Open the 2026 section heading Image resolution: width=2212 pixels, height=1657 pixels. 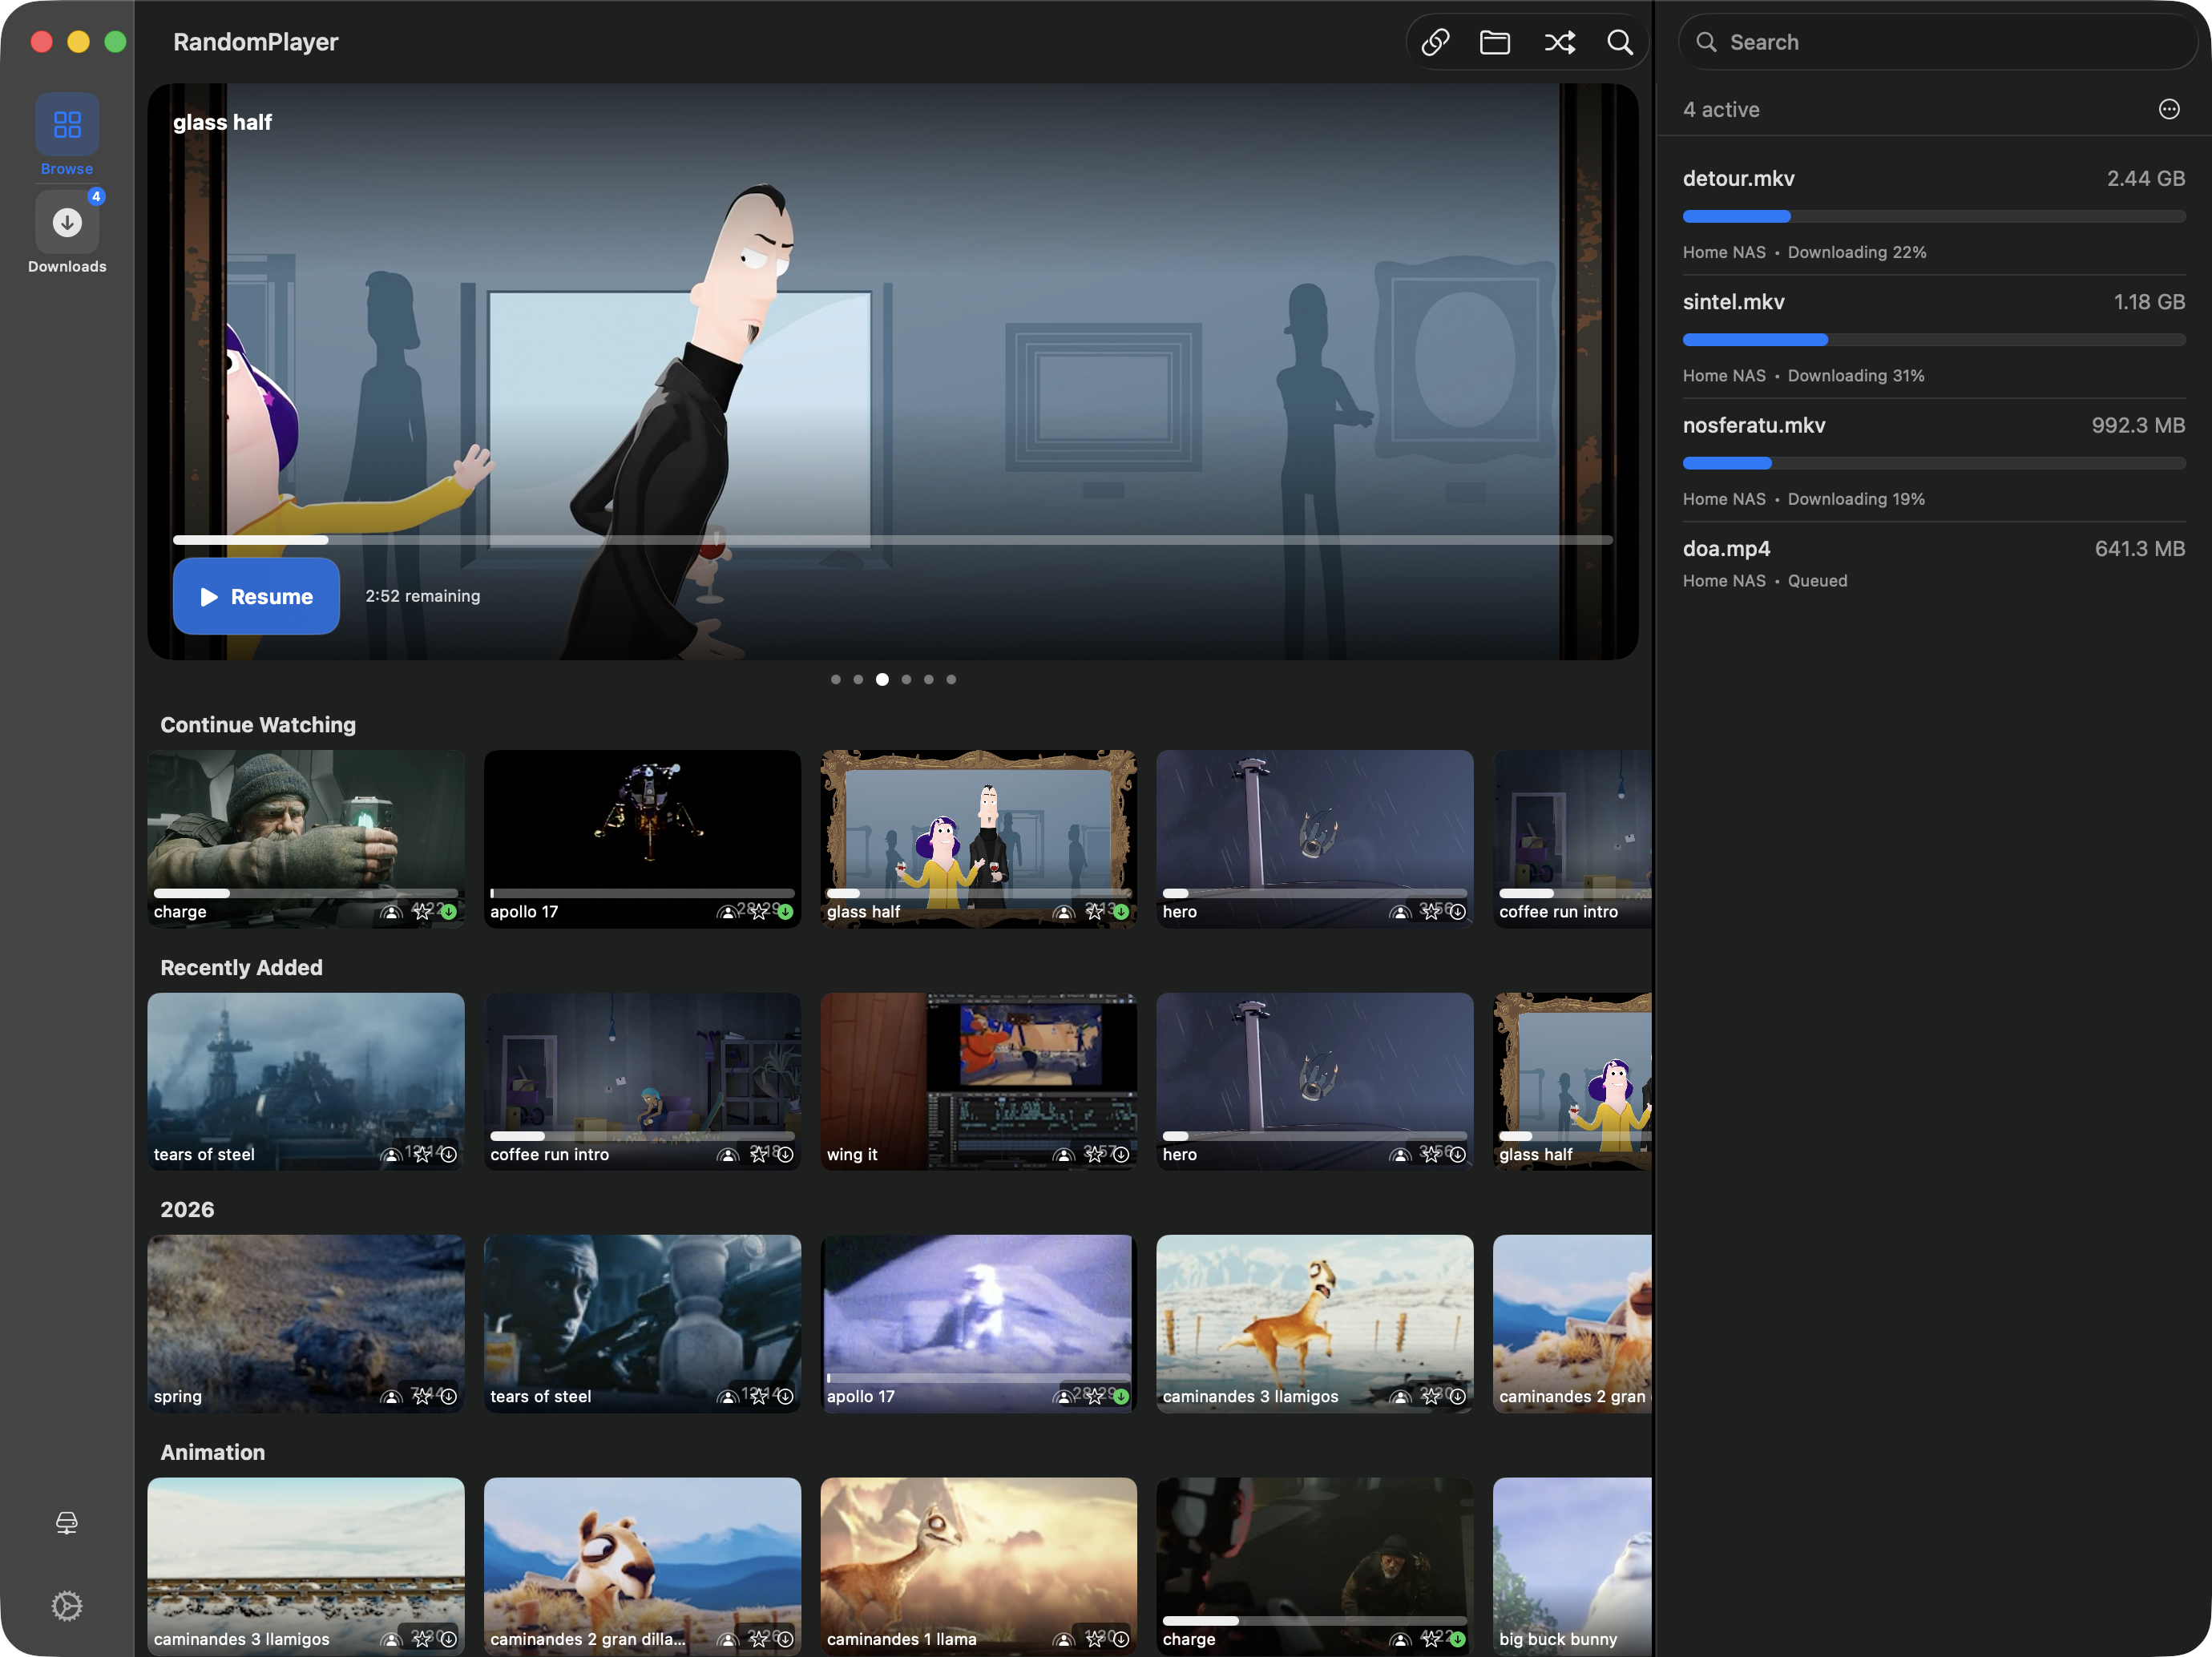point(187,1209)
